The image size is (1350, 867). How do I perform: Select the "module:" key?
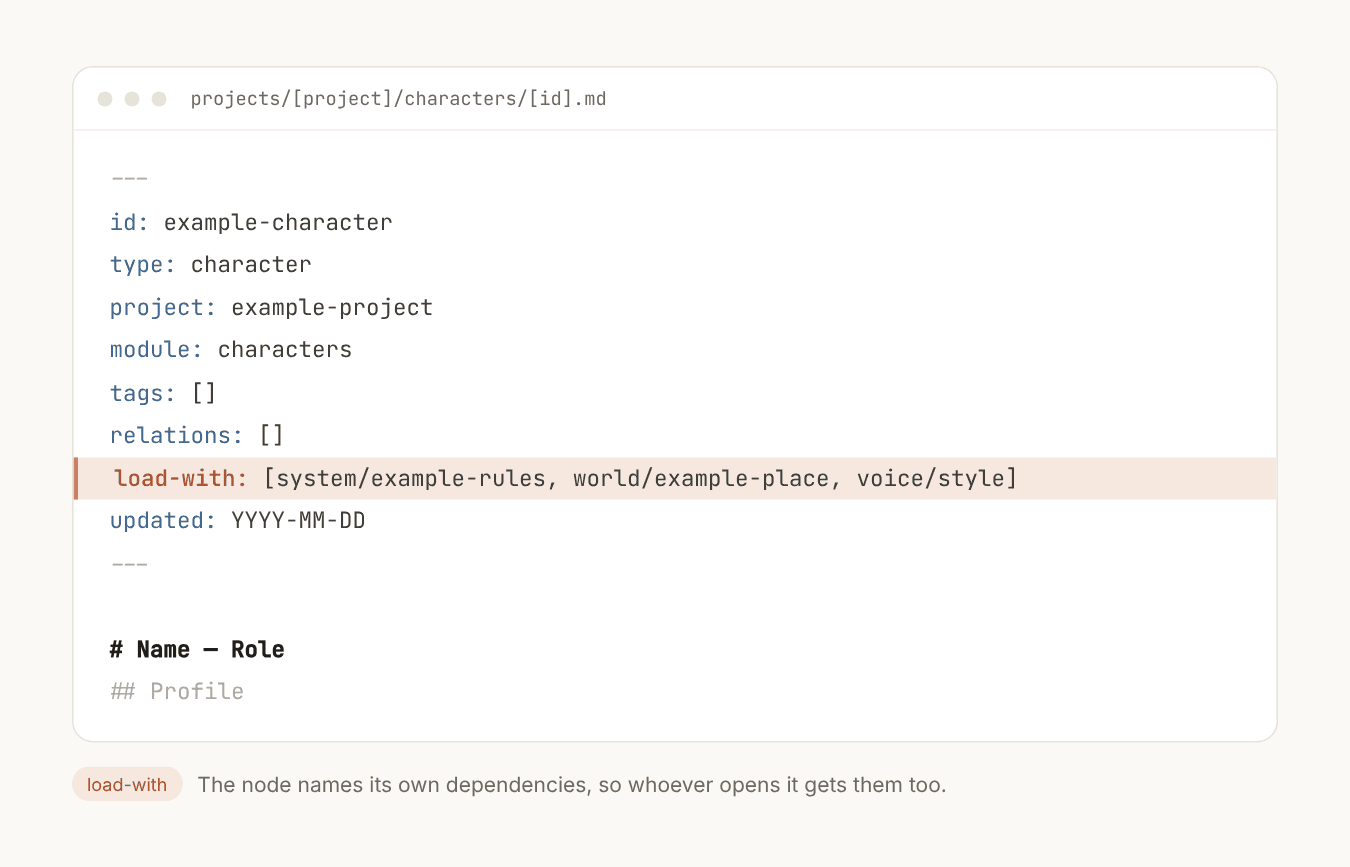pos(157,350)
